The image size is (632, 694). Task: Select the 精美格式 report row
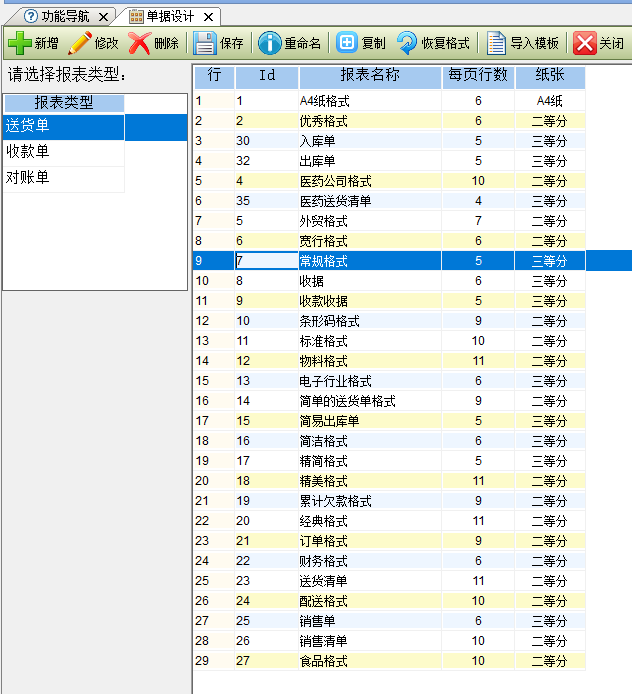389,481
